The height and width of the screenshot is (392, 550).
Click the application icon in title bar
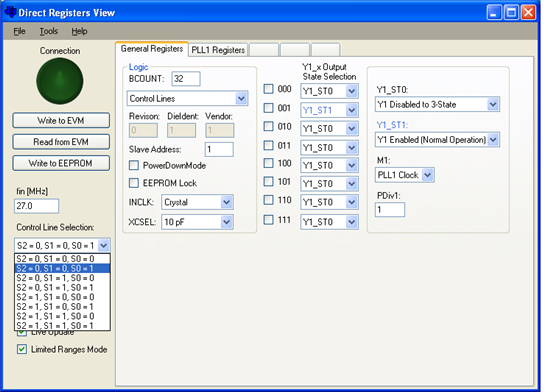(x=10, y=12)
